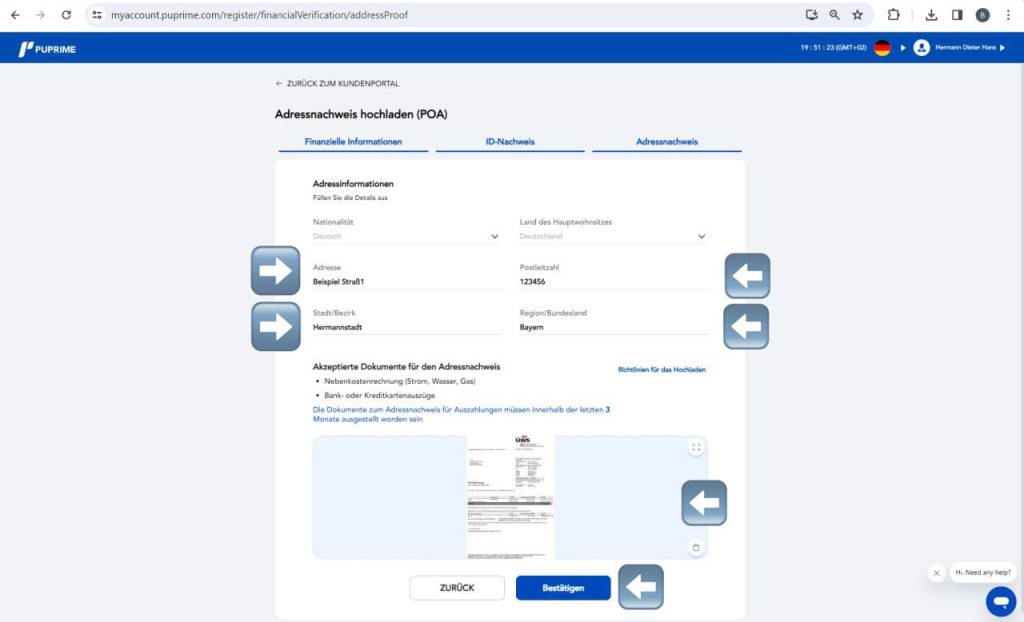Image resolution: width=1024 pixels, height=622 pixels.
Task: Bookmark this page with star icon
Action: pos(857,15)
